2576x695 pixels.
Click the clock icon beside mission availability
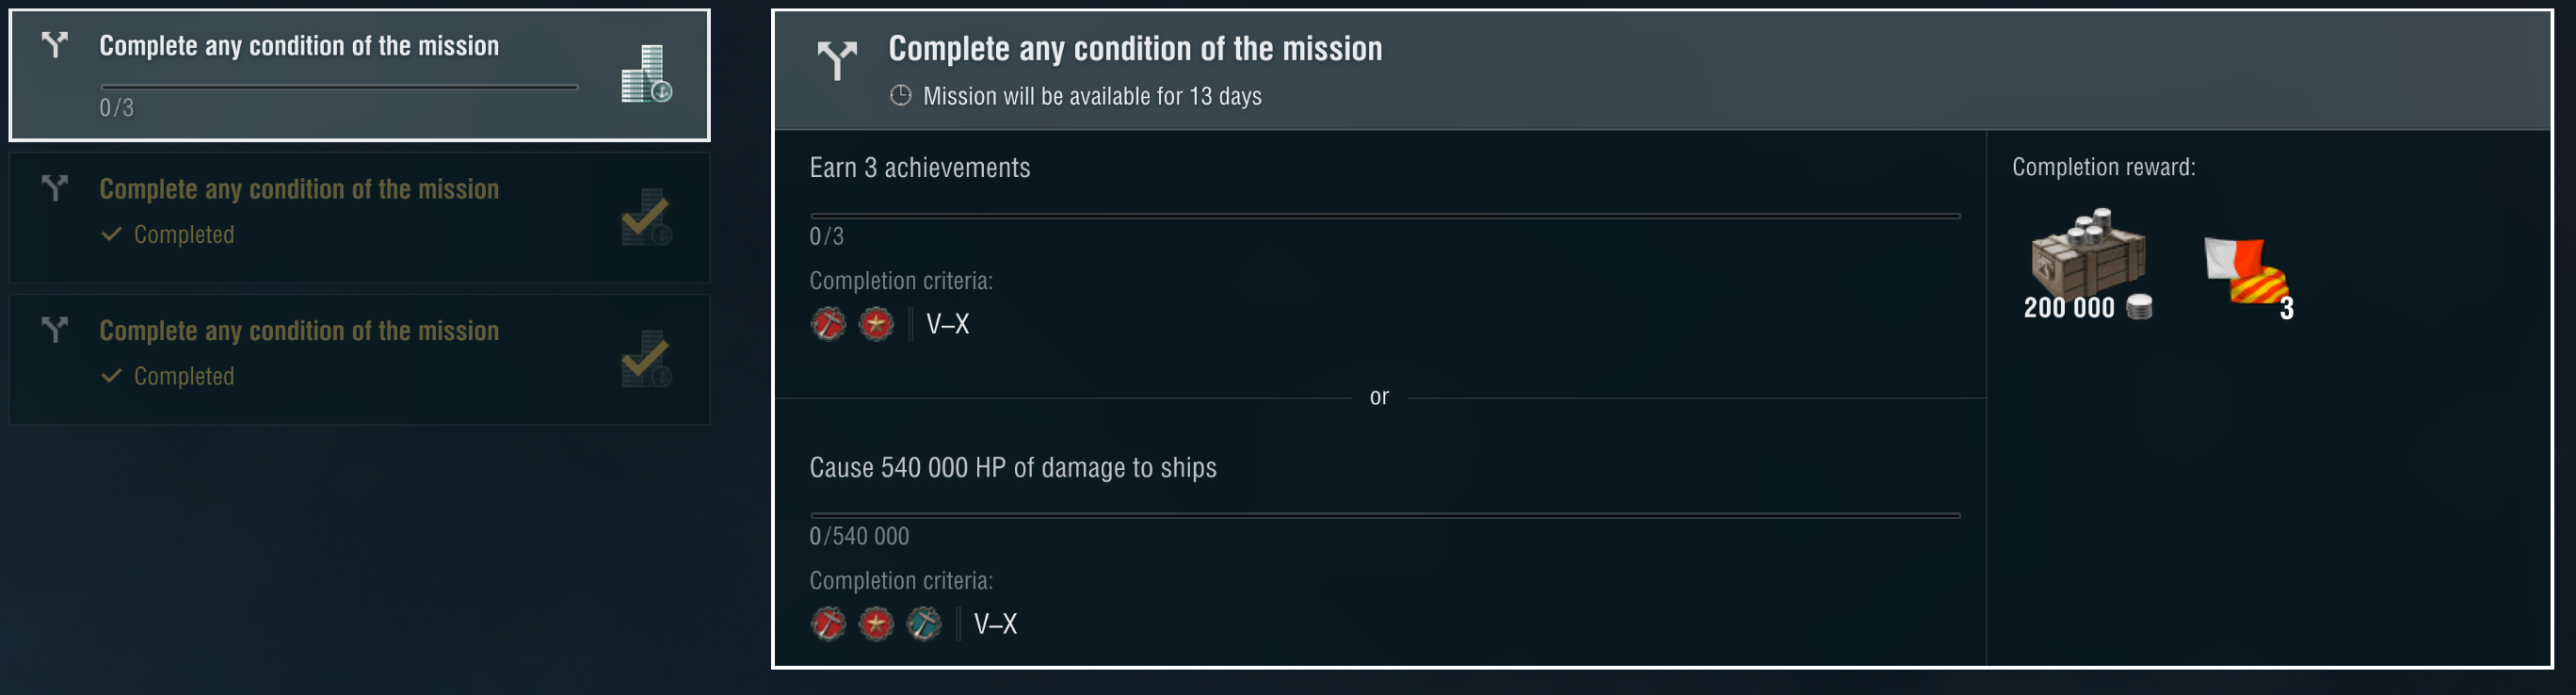pyautogui.click(x=901, y=96)
